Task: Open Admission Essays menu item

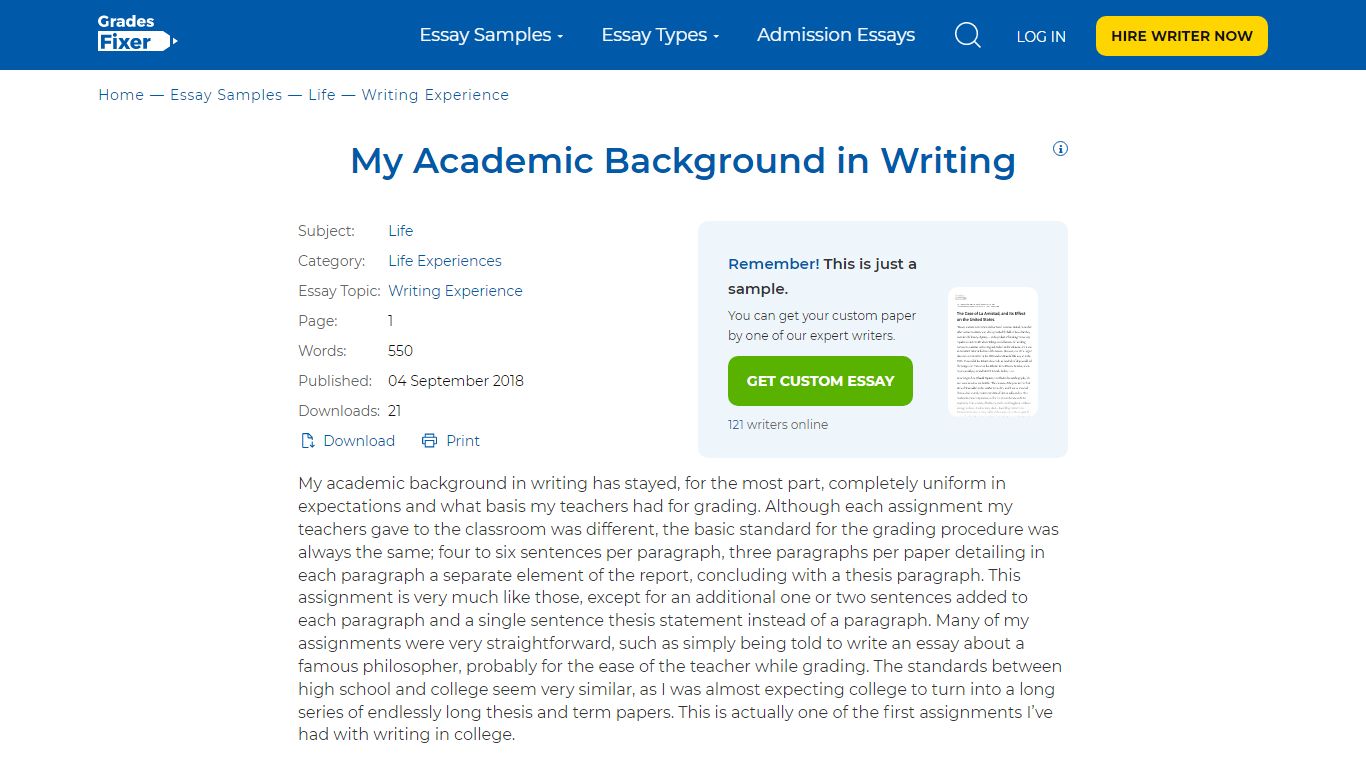Action: [x=836, y=35]
